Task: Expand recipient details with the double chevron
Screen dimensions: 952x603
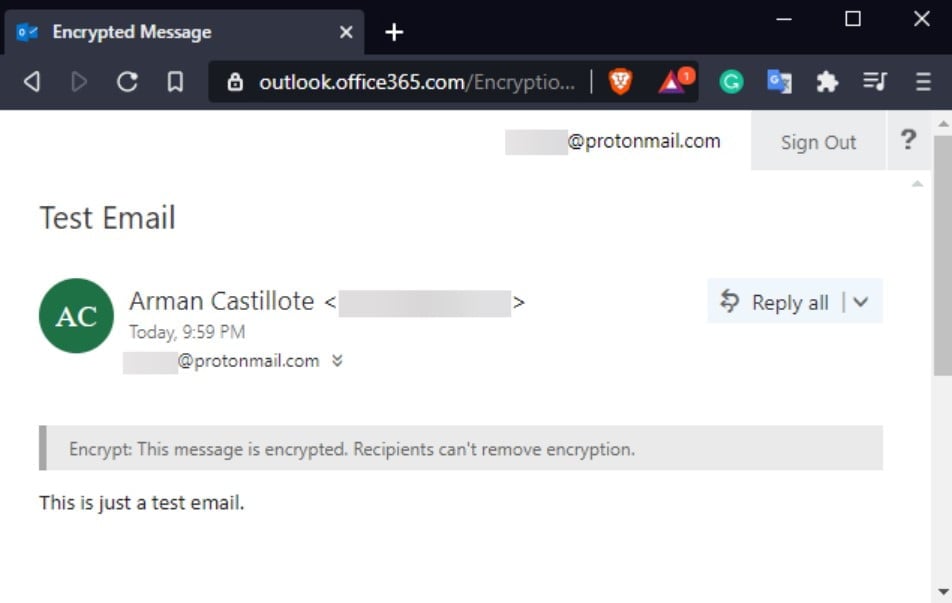Action: pos(337,361)
